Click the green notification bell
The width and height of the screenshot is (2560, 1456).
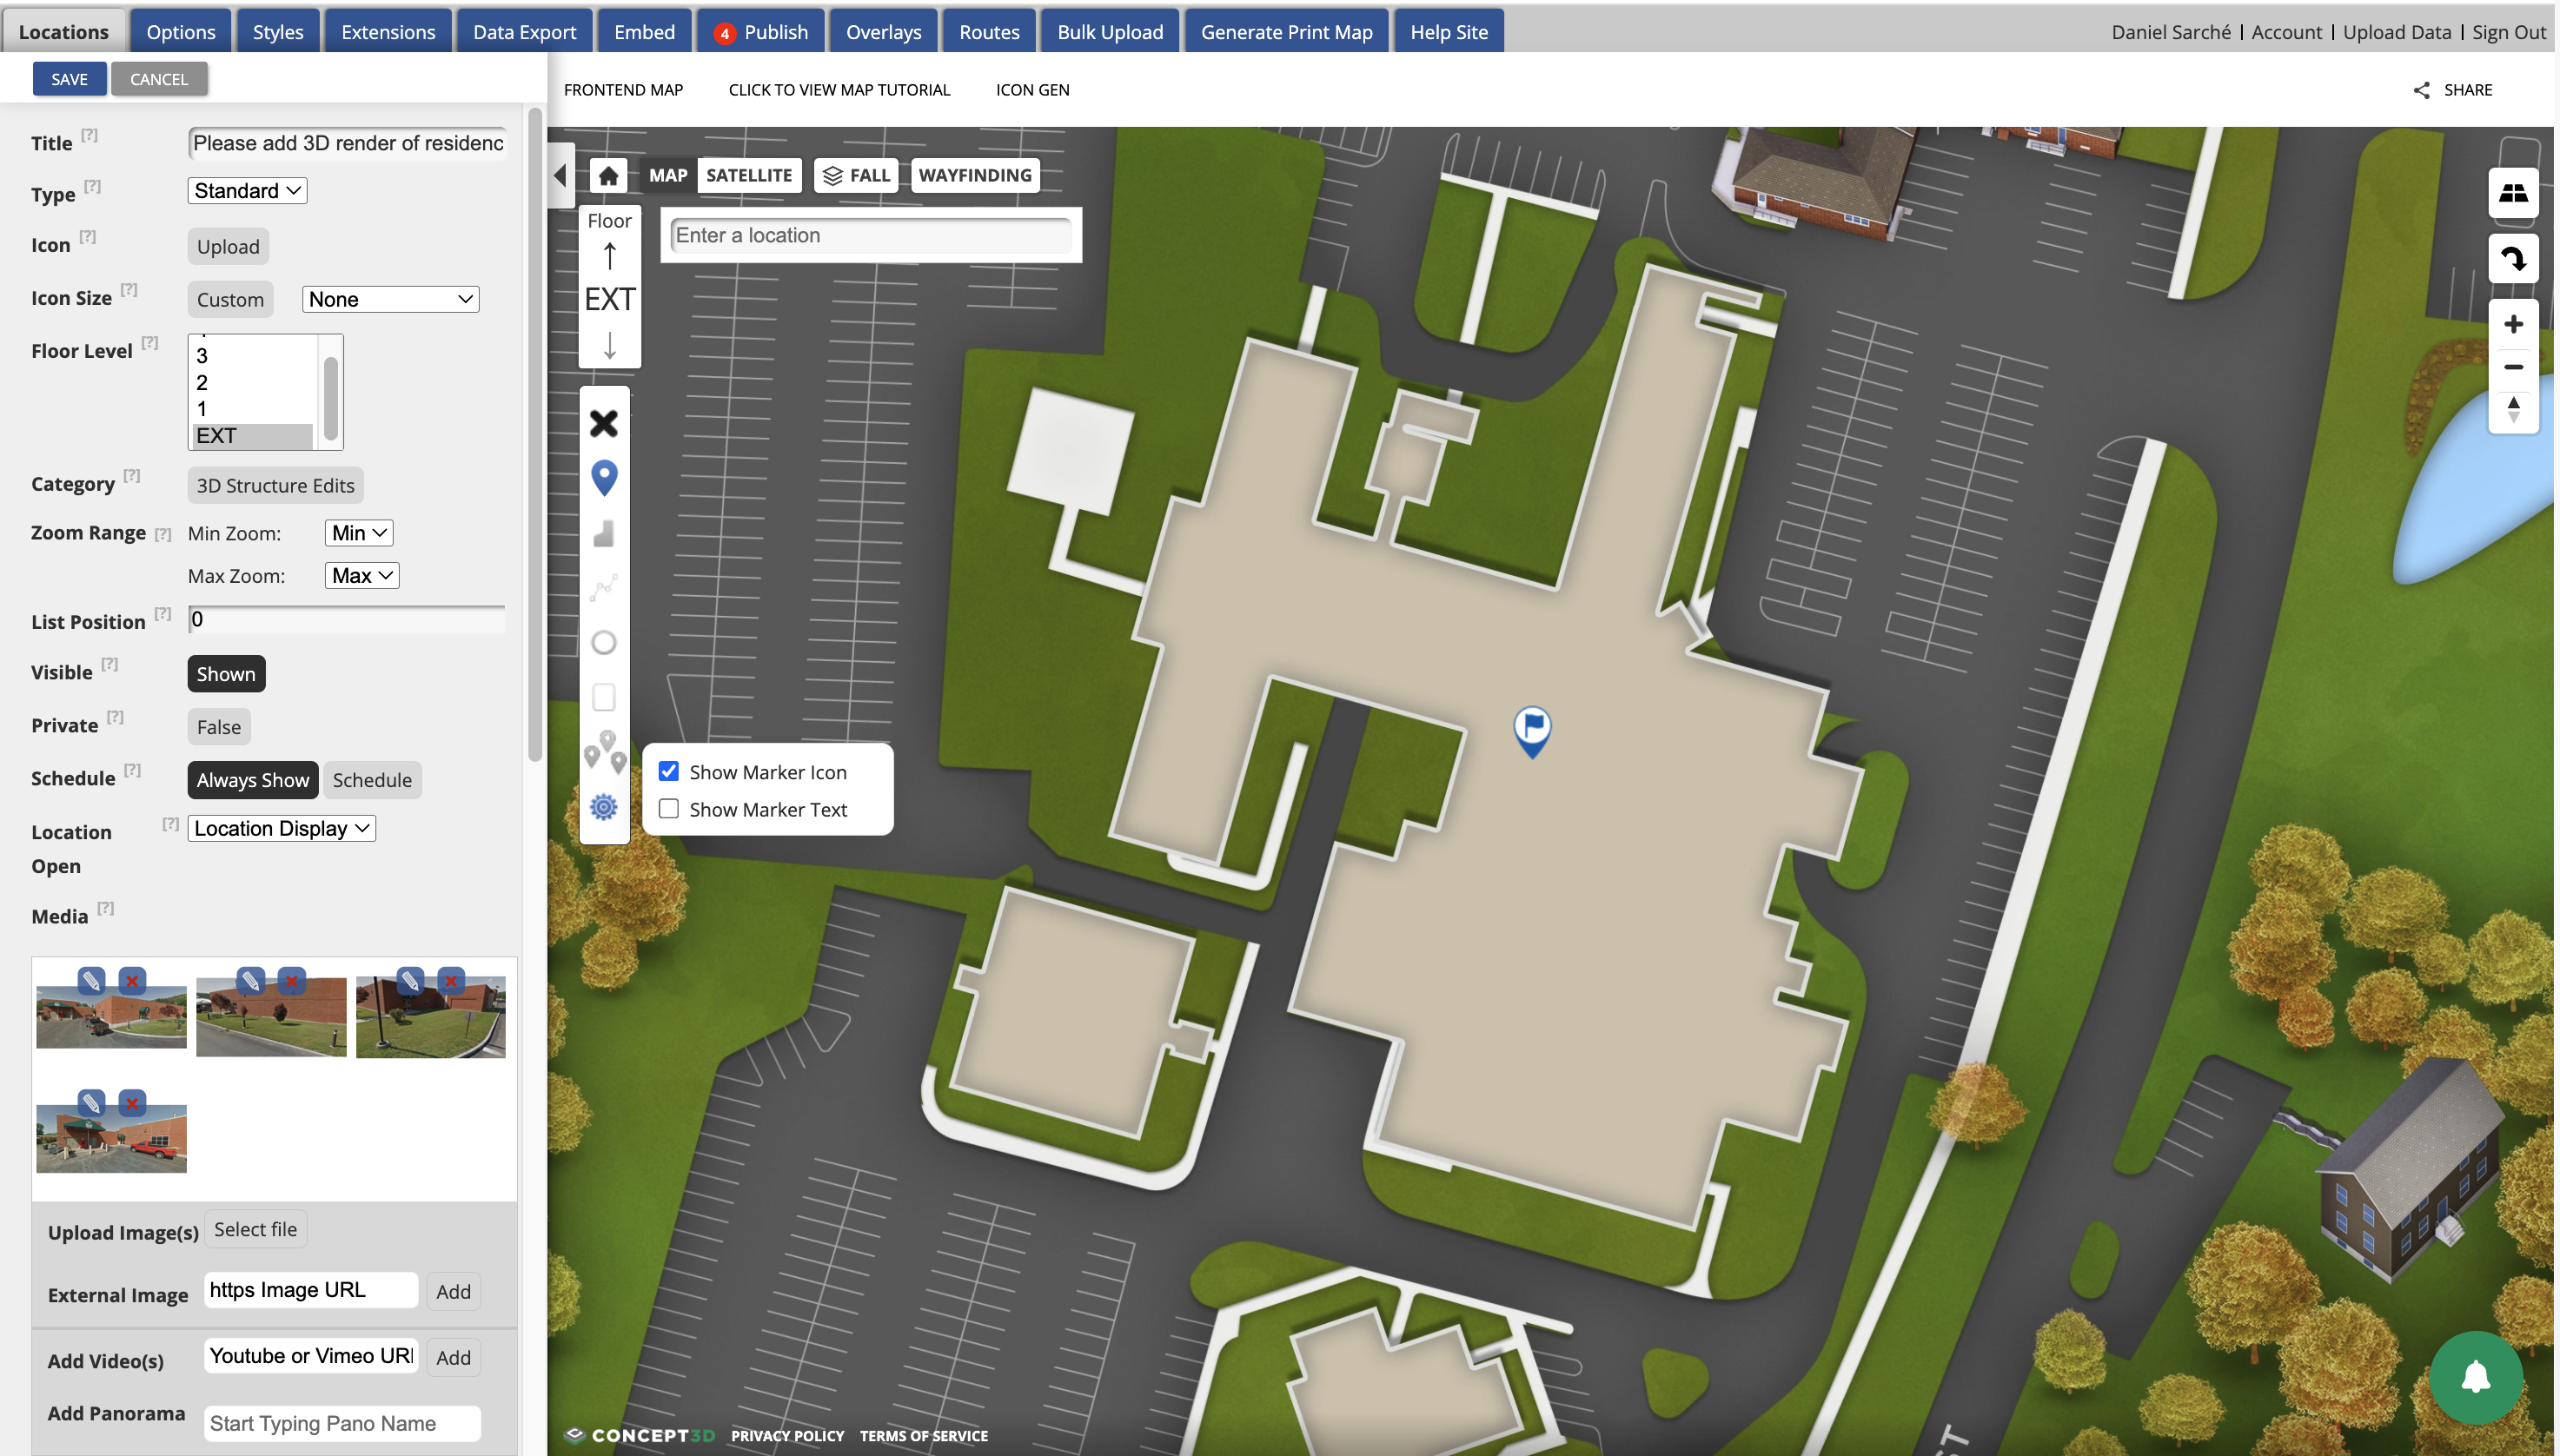(x=2475, y=1377)
